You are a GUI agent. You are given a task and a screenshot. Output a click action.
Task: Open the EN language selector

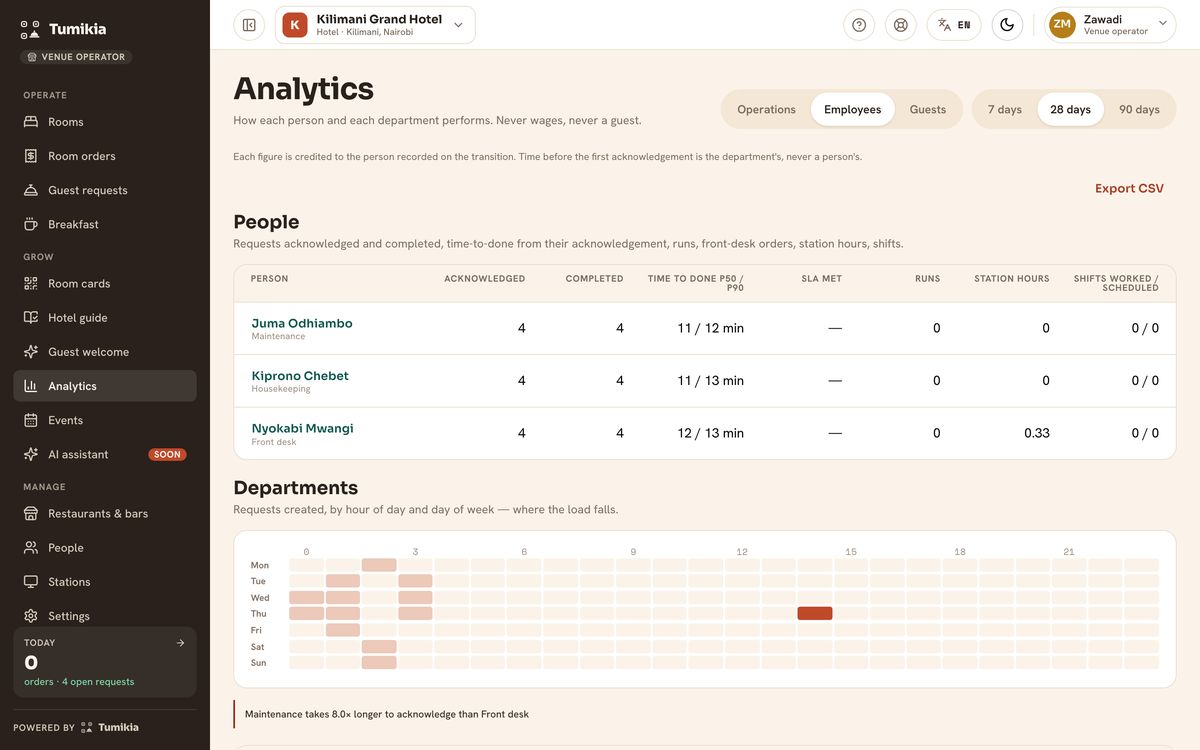[954, 25]
